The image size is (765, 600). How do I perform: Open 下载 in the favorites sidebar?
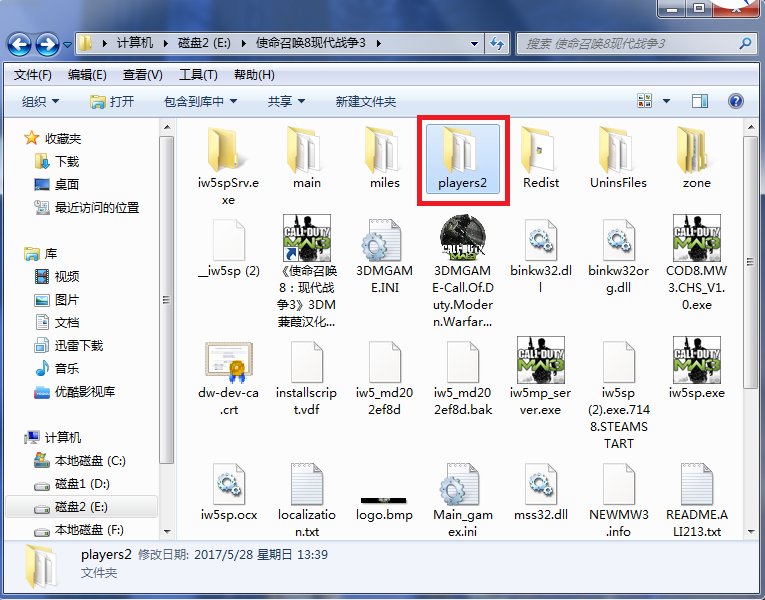point(57,161)
